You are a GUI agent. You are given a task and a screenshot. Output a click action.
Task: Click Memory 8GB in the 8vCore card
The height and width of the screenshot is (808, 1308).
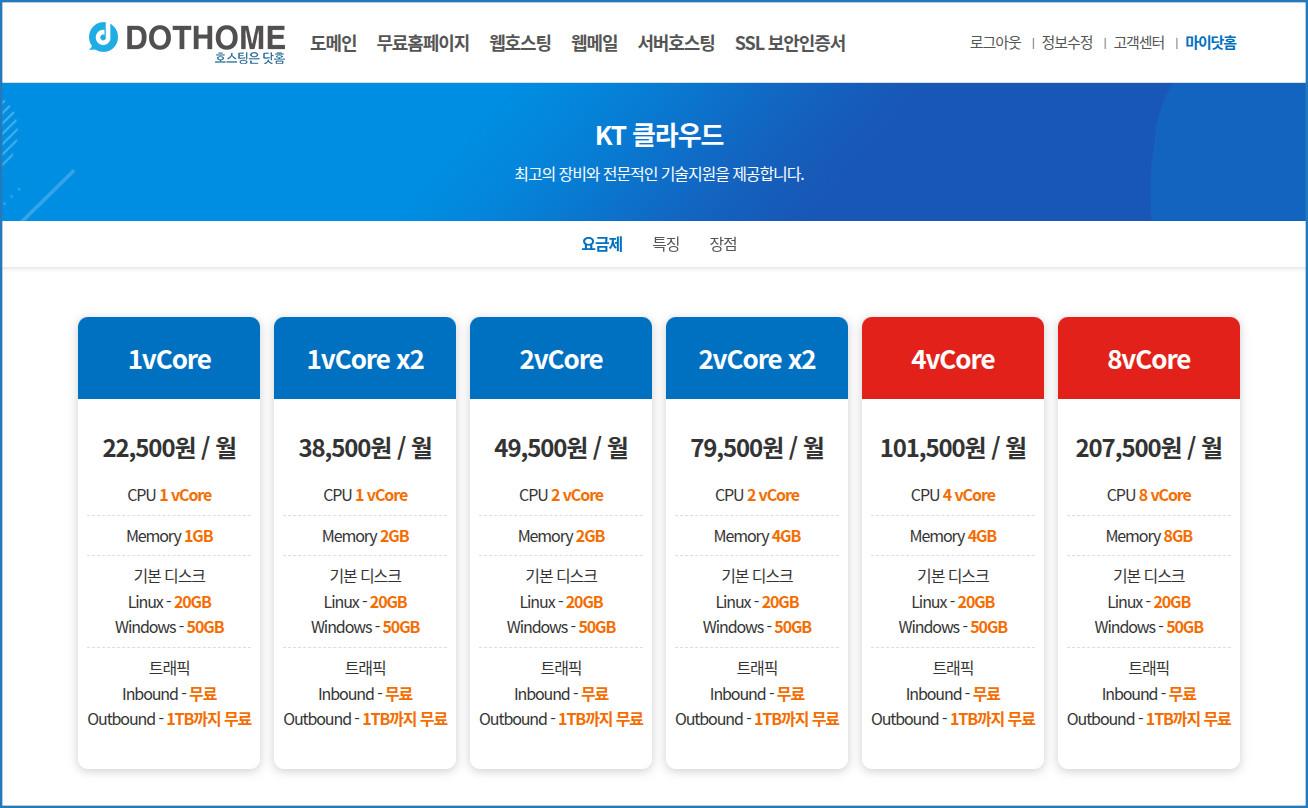tap(1149, 536)
